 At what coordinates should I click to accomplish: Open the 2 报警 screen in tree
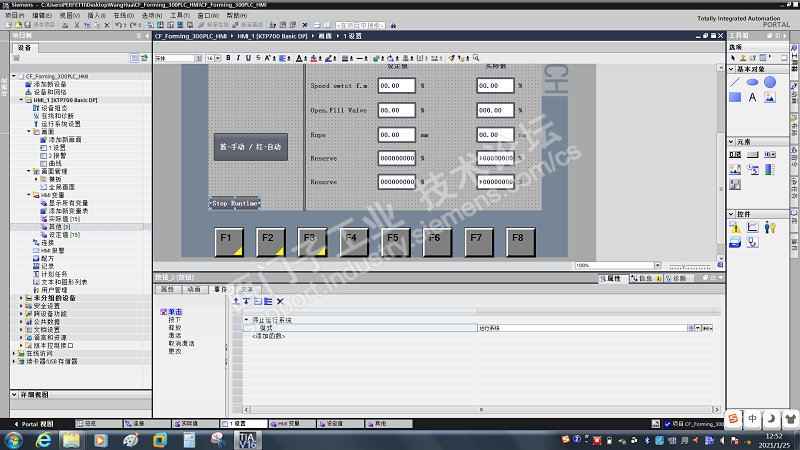coord(57,156)
